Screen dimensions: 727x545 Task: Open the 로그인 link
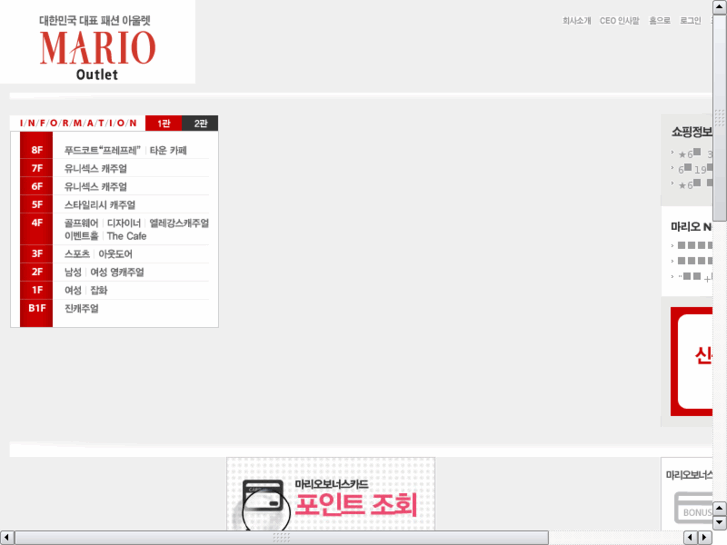tap(690, 21)
